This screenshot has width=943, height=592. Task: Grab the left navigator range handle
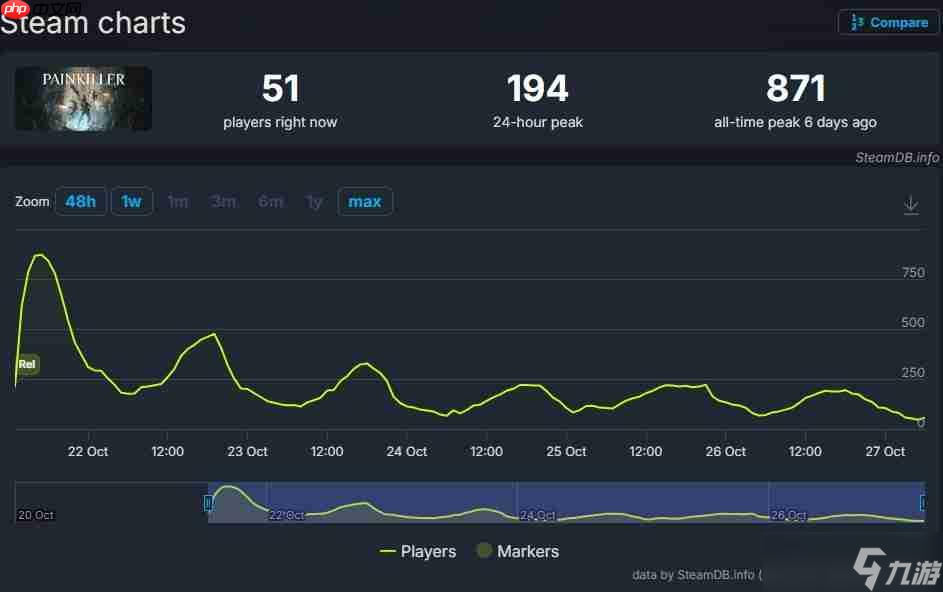click(x=208, y=503)
